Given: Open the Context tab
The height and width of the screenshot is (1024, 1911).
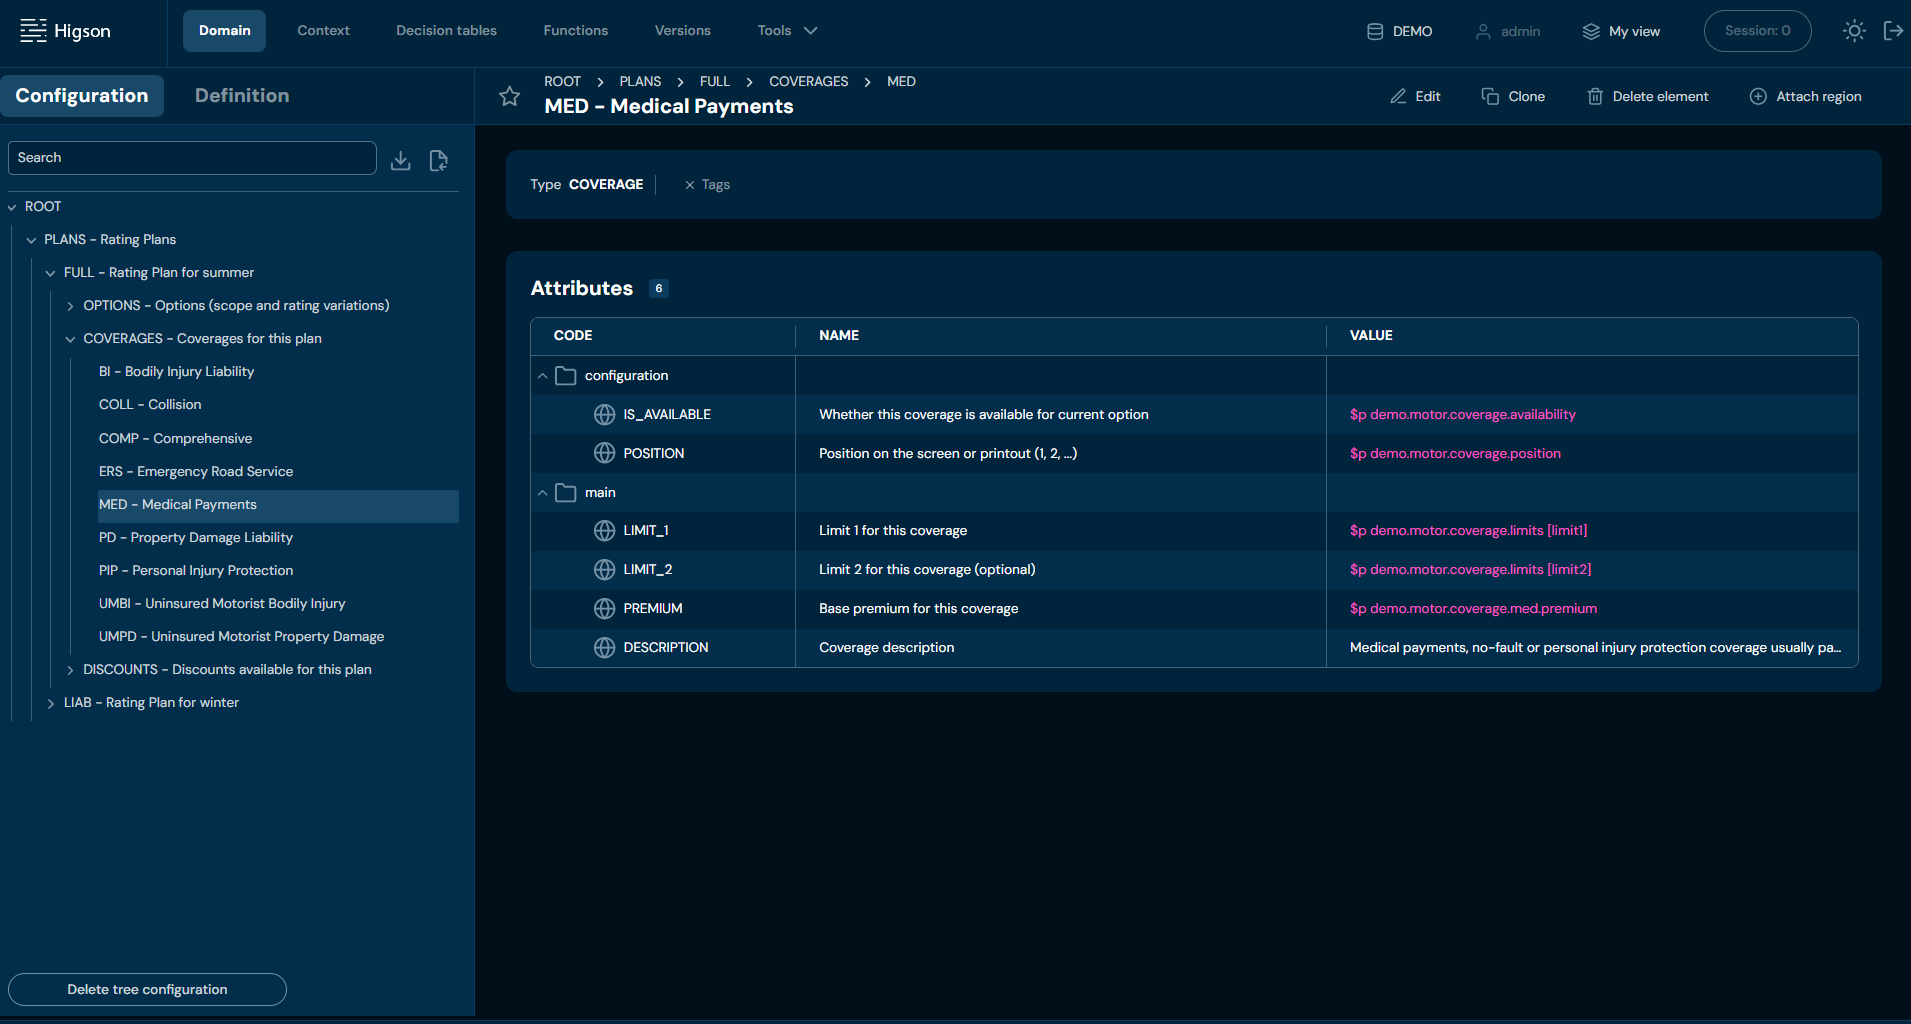Looking at the screenshot, I should [323, 31].
